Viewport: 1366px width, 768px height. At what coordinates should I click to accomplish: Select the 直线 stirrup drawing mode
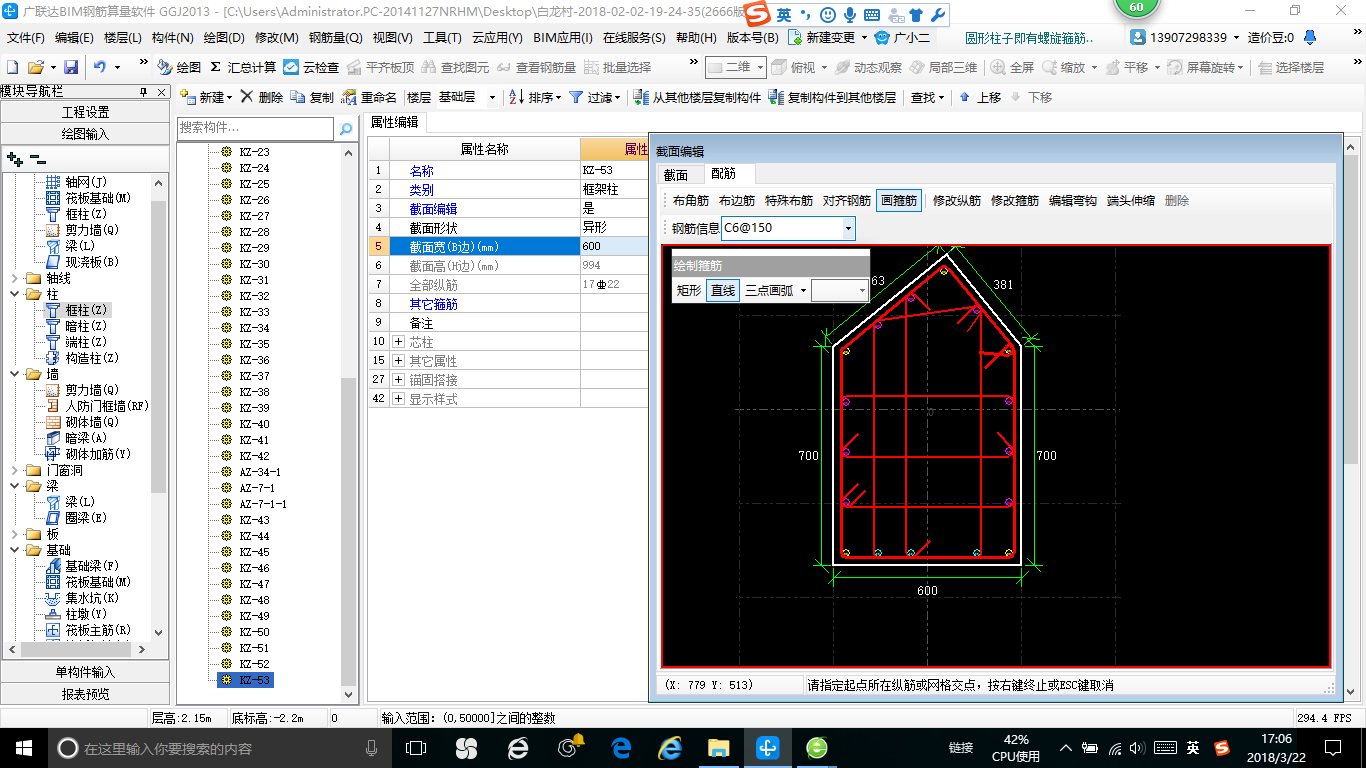tap(722, 291)
